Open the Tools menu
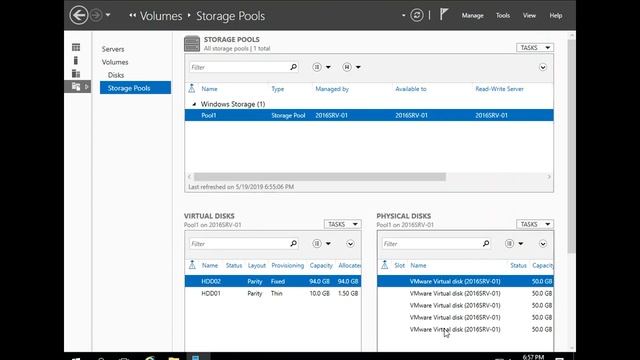Image resolution: width=640 pixels, height=360 pixels. coord(502,16)
